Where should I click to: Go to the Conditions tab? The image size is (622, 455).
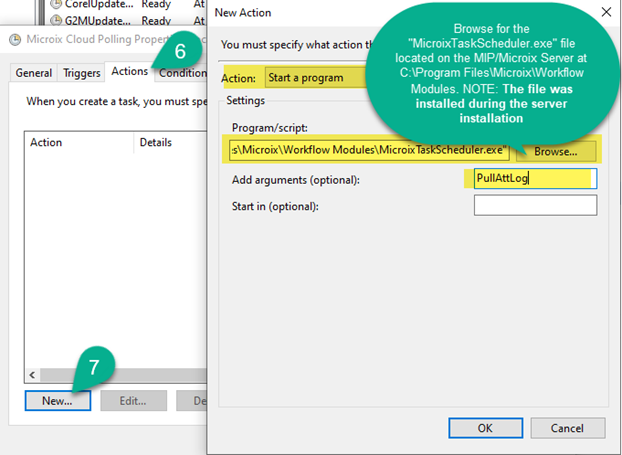tap(183, 72)
